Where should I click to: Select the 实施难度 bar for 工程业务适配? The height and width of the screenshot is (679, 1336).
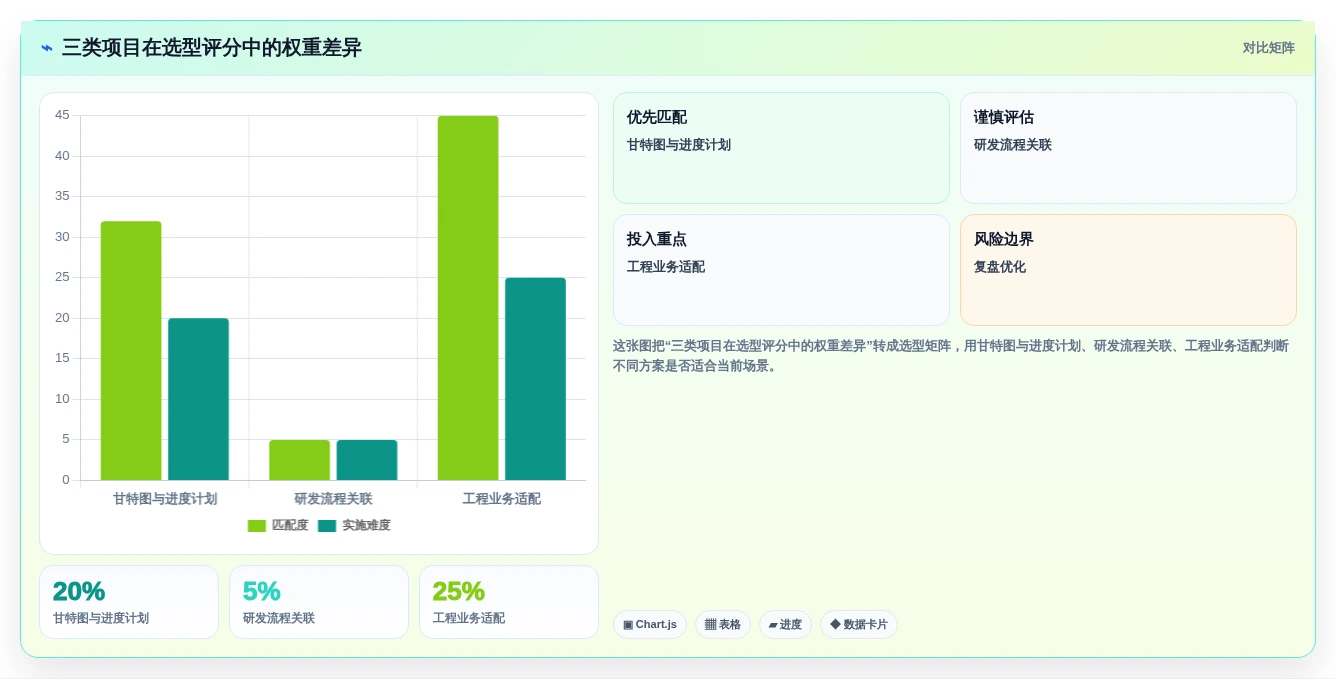click(x=535, y=379)
